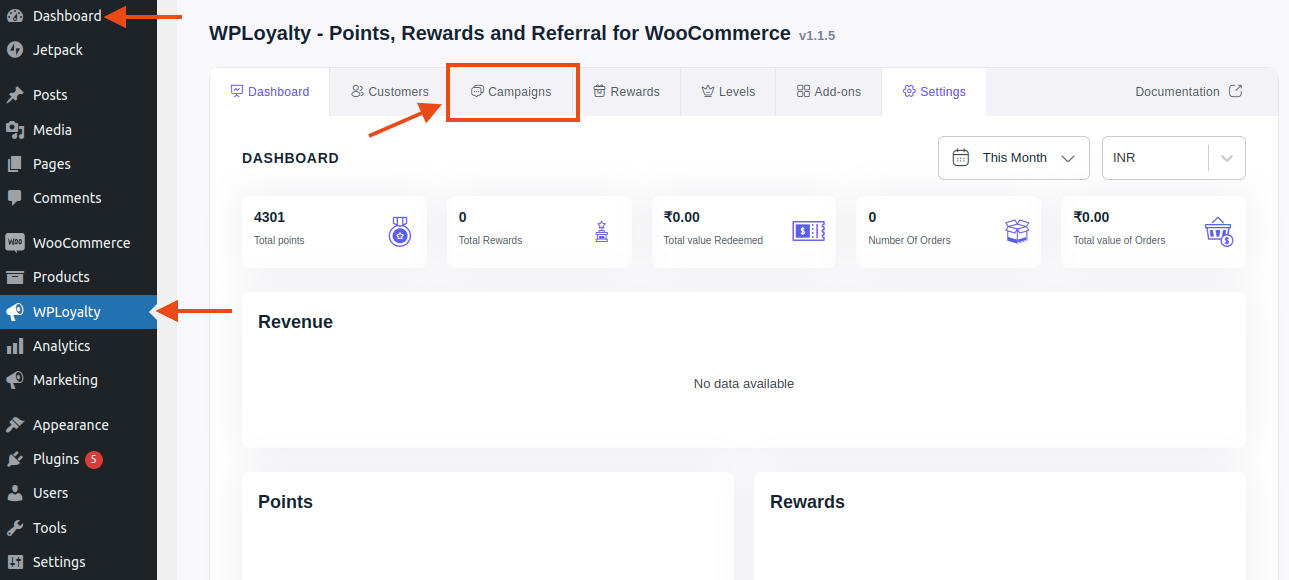The width and height of the screenshot is (1289, 580).
Task: Click the WooCommerce logo icon
Action: 15,243
